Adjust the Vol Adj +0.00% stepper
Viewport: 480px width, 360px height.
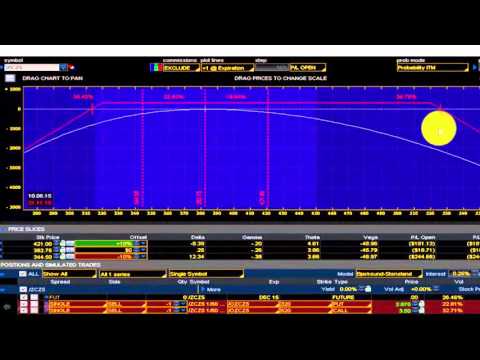[436, 289]
